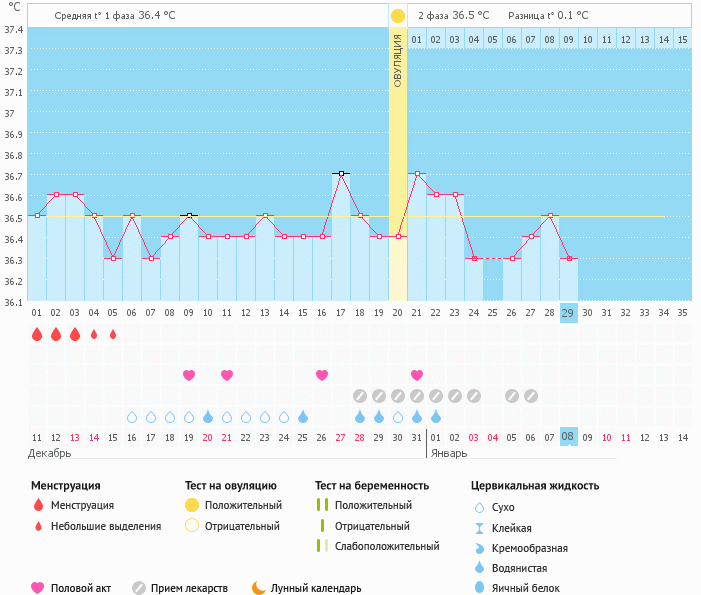Click the Яичный белок legend icon
This screenshot has width=701, height=595.
pos(482,588)
